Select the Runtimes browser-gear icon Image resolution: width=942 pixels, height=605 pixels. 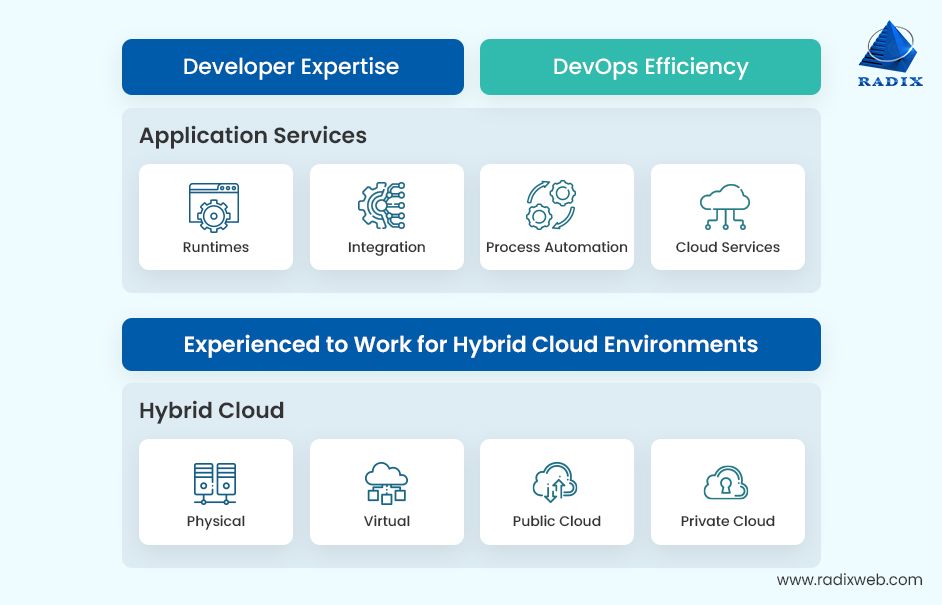point(216,204)
